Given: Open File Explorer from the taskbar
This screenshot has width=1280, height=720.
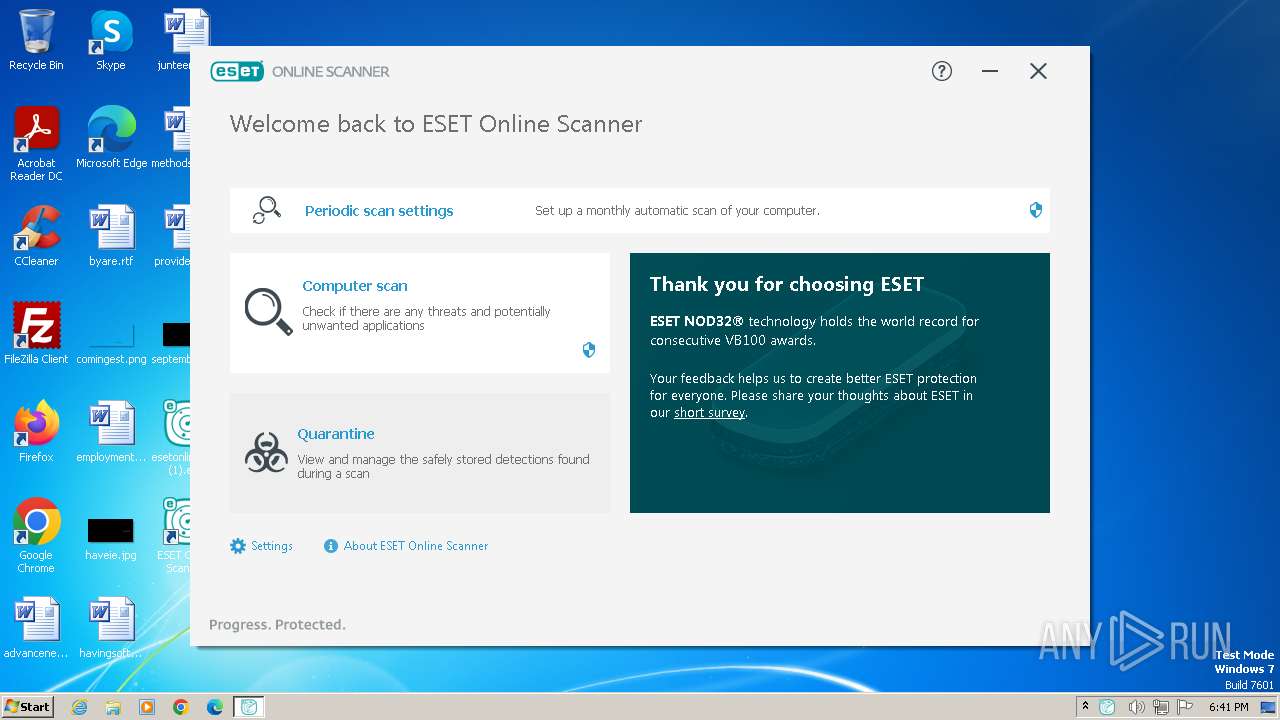Looking at the screenshot, I should tap(113, 707).
